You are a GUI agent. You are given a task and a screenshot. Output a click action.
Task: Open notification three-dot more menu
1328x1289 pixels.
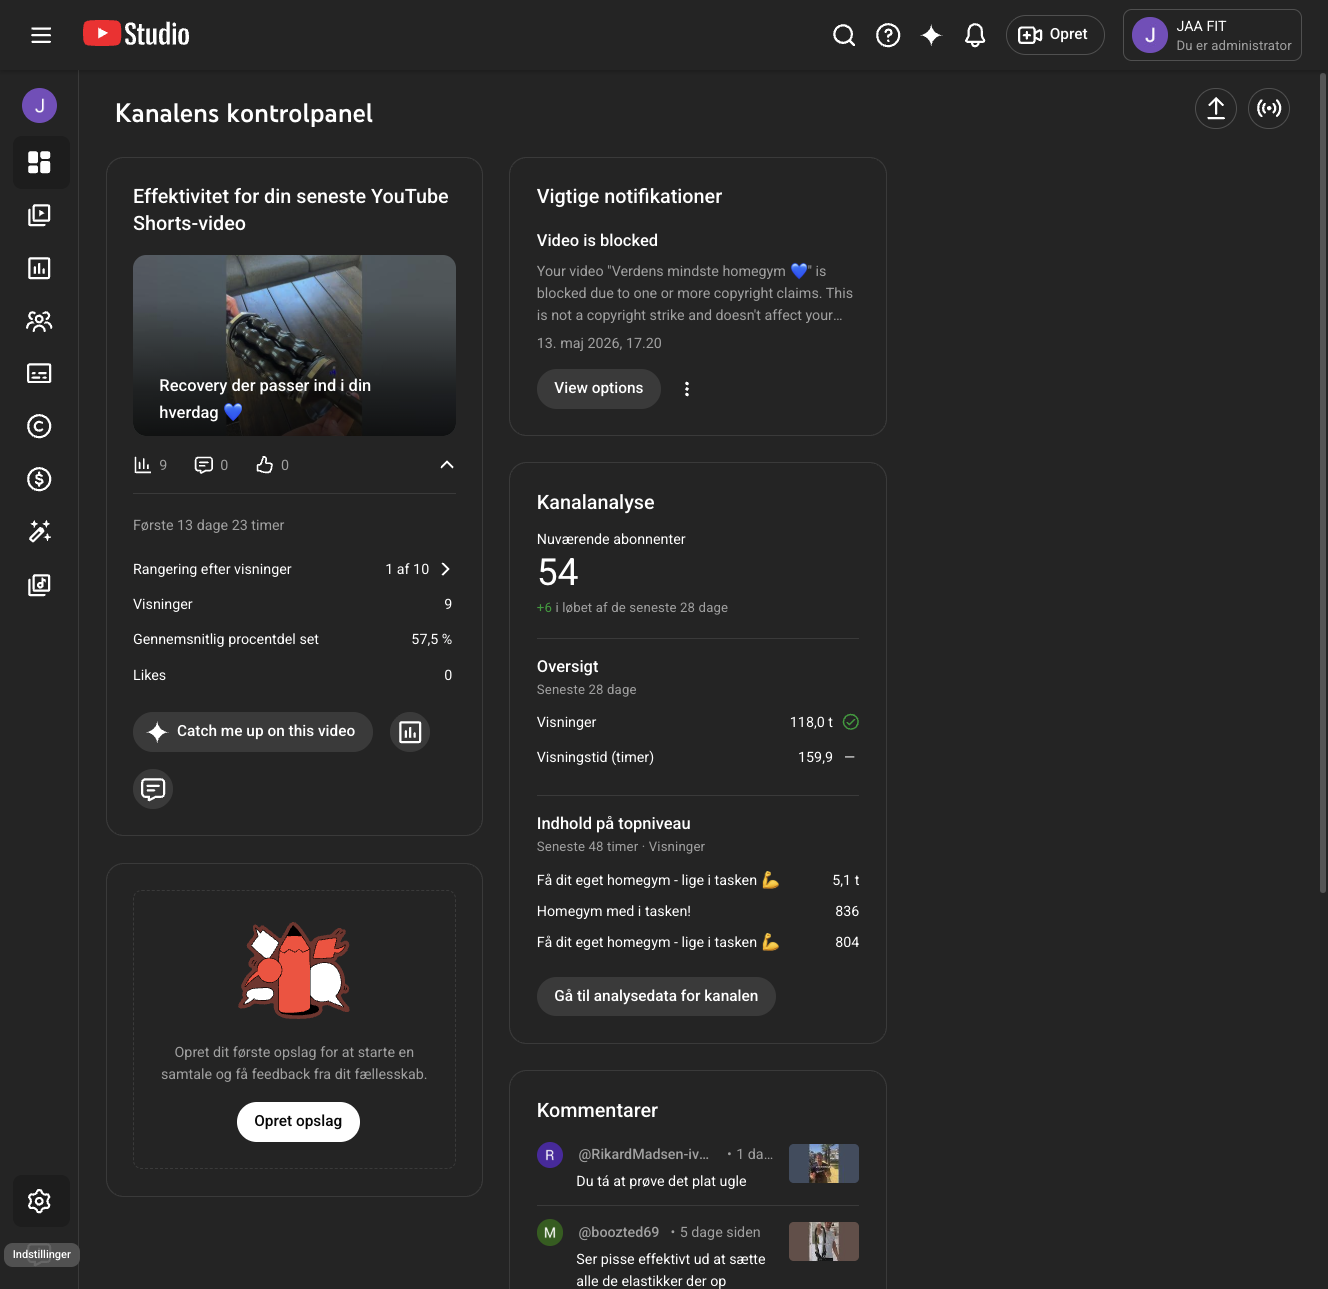687,389
